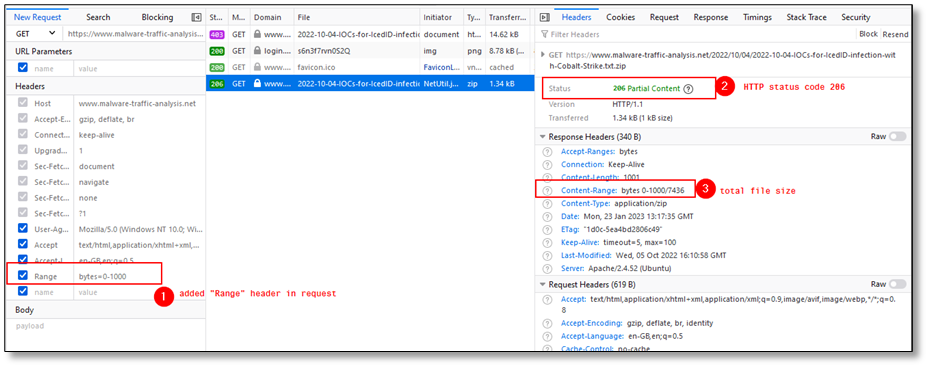This screenshot has width=929, height=368.
Task: Open the Content-Range header name link
Action: [589, 191]
